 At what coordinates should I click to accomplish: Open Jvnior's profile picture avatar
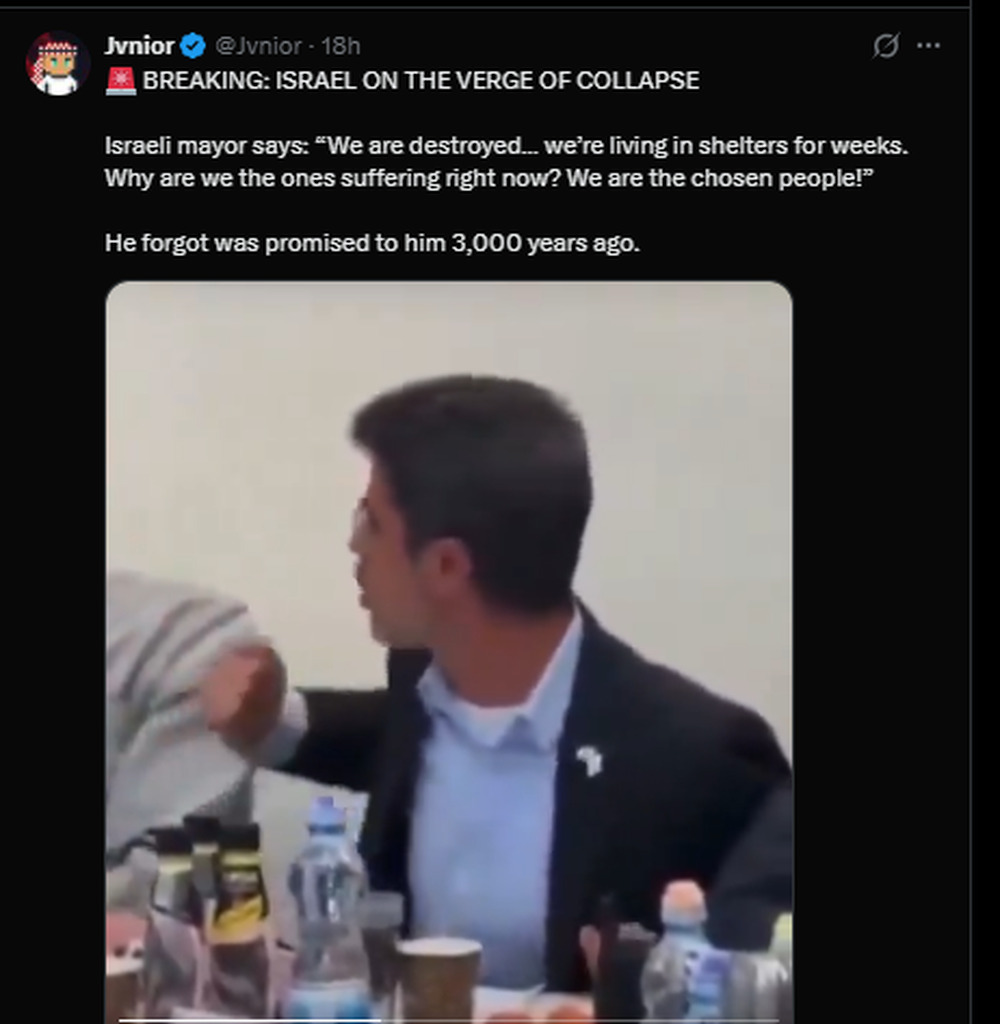click(57, 62)
